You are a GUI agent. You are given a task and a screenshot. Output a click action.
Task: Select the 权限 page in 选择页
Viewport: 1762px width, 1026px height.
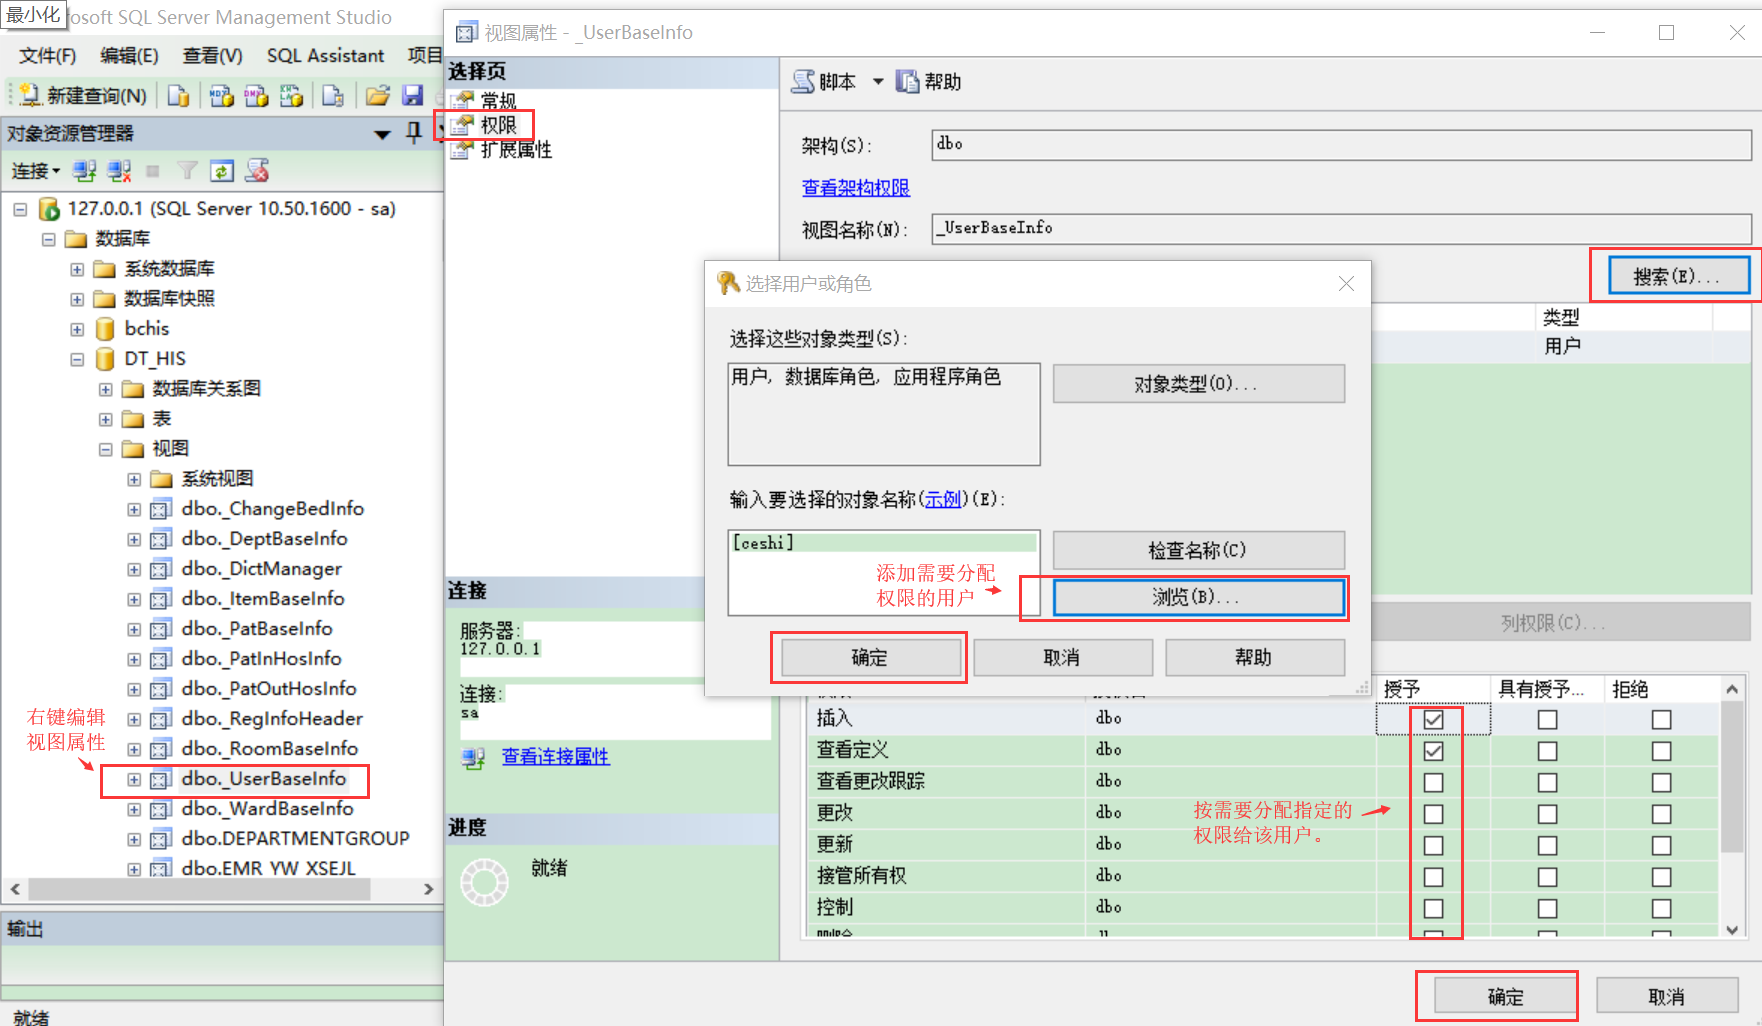click(x=497, y=124)
